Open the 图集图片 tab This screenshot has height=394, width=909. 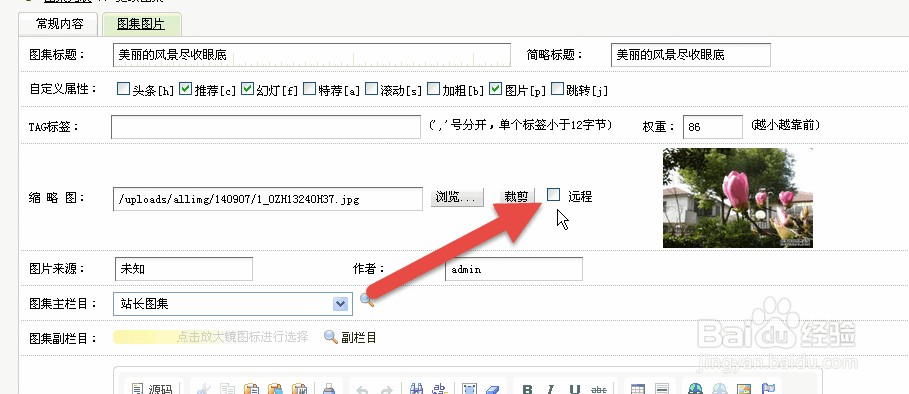pos(141,24)
